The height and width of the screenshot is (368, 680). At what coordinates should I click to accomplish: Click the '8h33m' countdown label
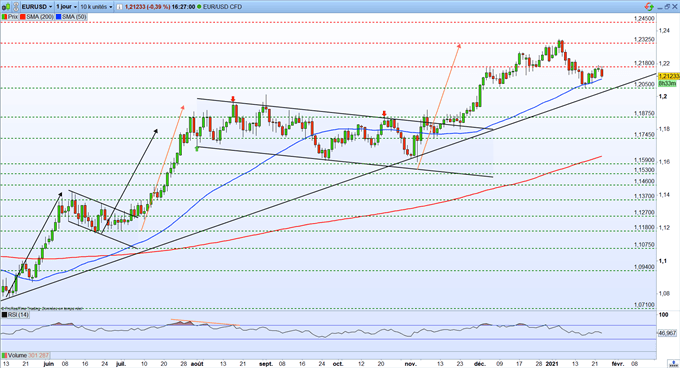click(x=667, y=83)
